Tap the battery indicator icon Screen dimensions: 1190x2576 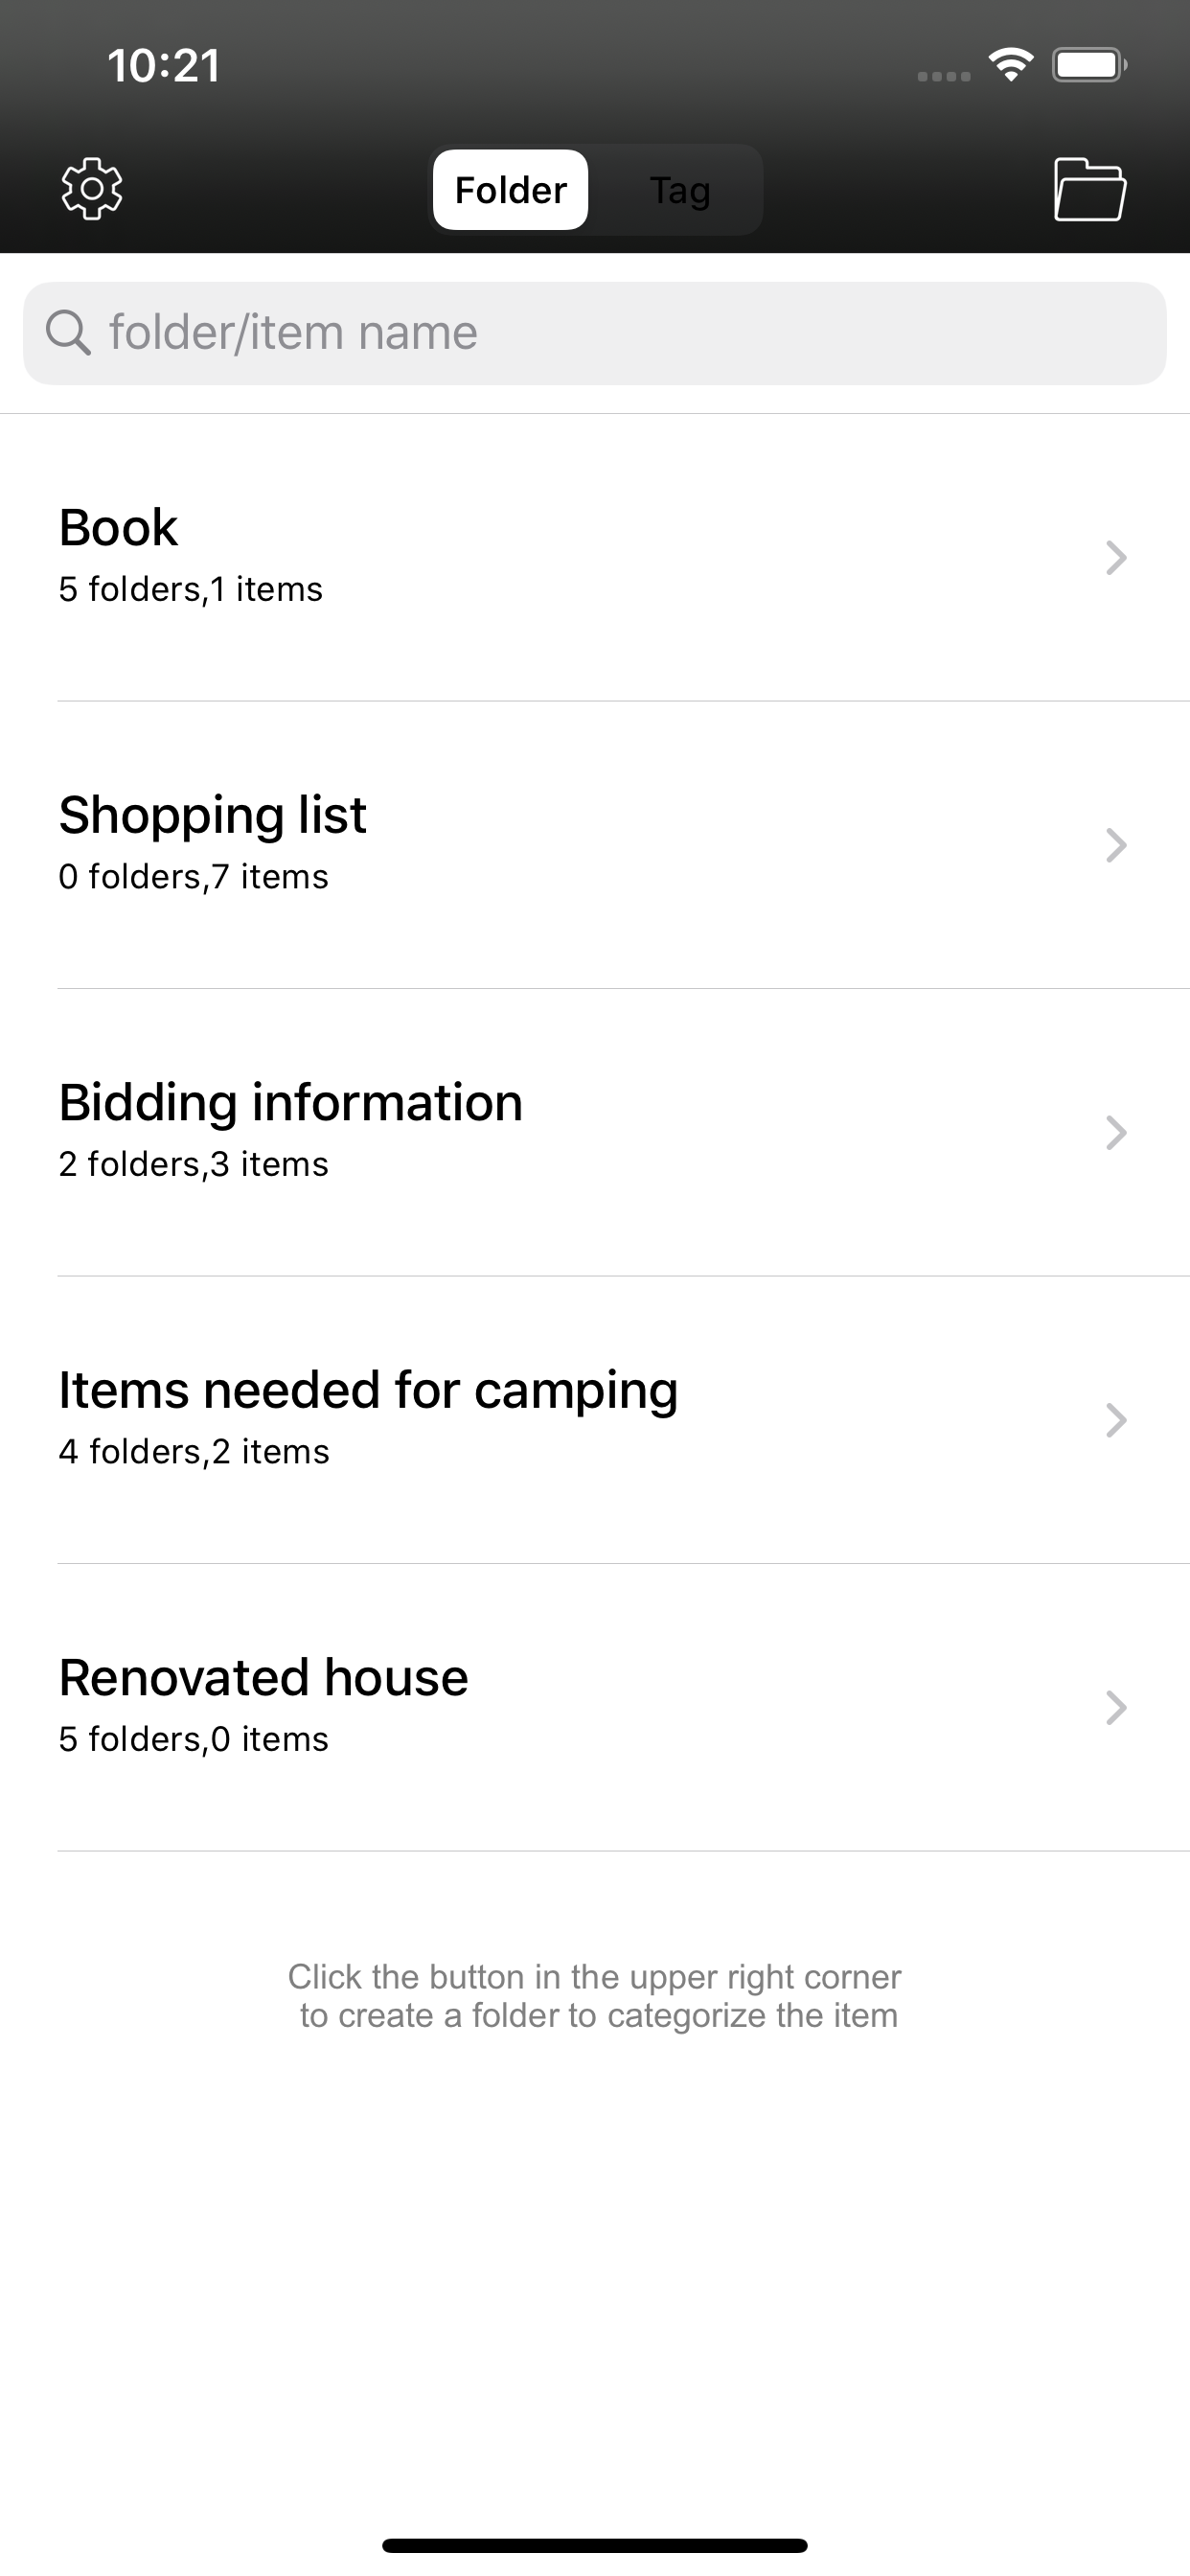point(1089,65)
